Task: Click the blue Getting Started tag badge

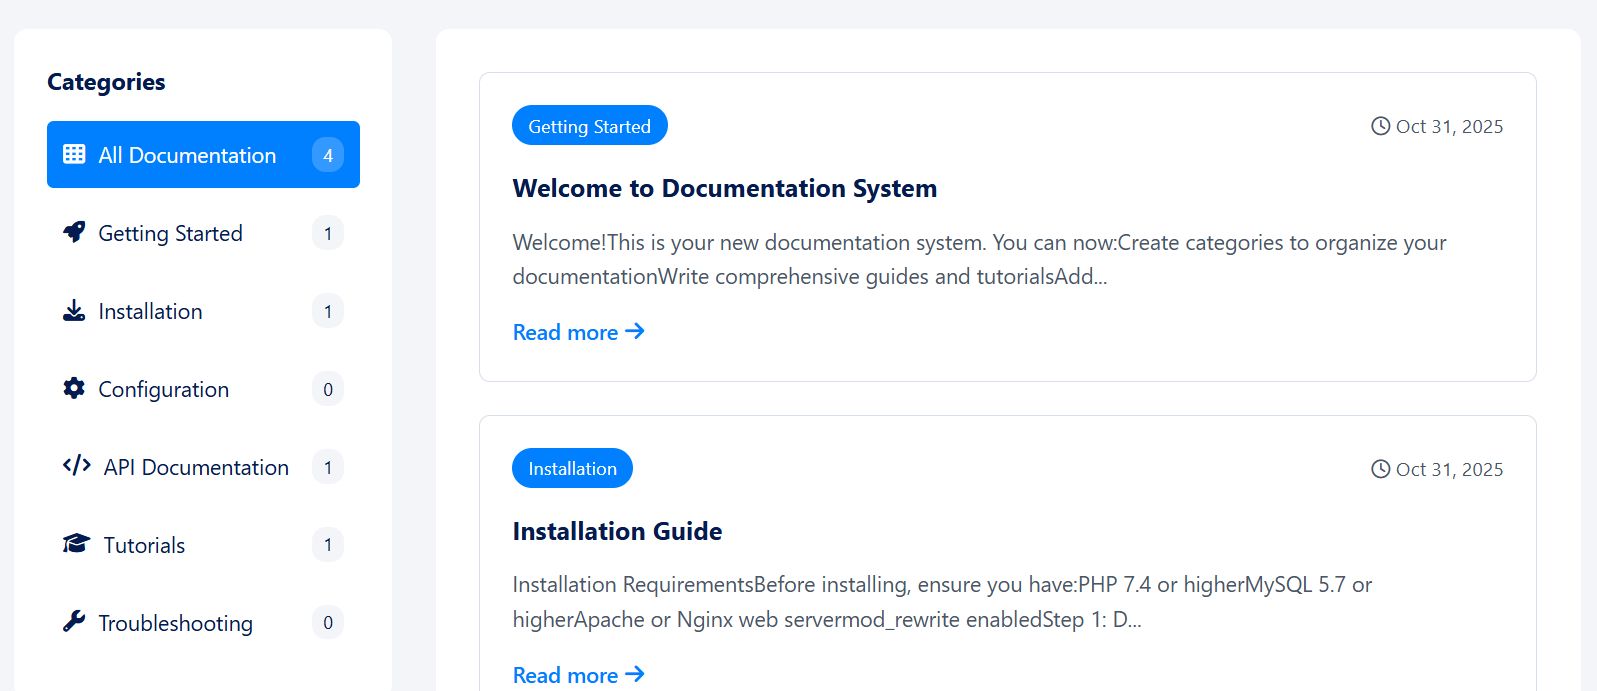Action: click(589, 126)
